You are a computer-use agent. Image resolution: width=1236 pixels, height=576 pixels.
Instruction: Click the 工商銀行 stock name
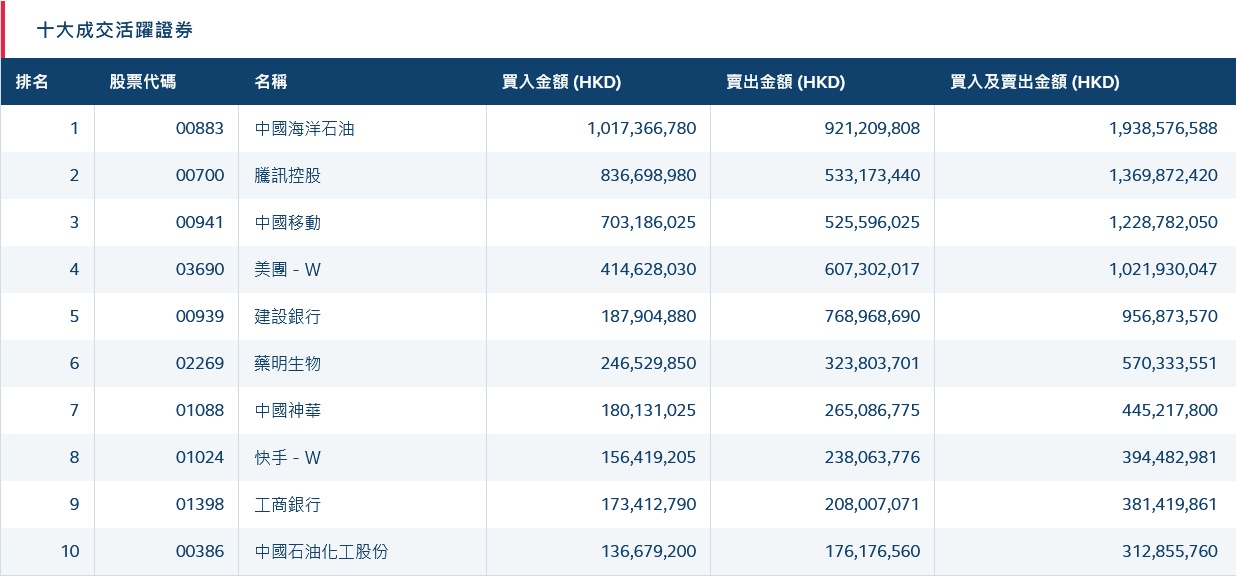pos(288,505)
